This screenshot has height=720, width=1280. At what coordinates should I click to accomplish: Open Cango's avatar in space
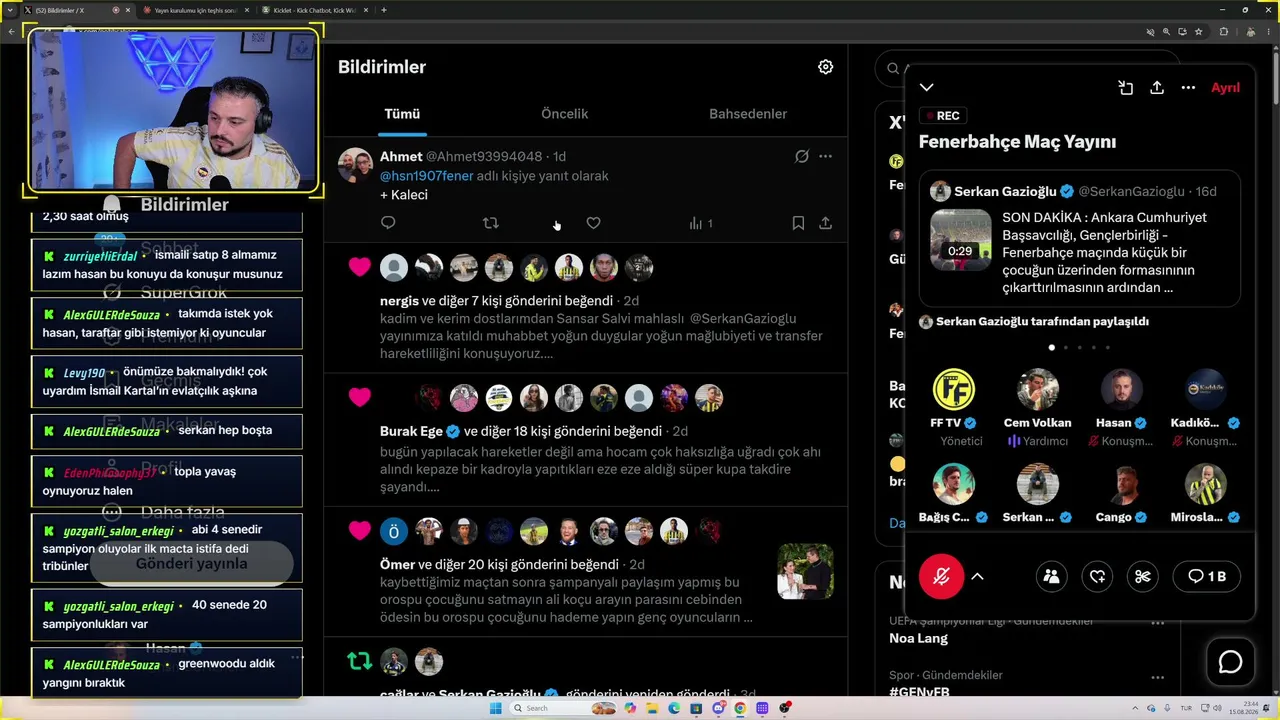click(1121, 485)
